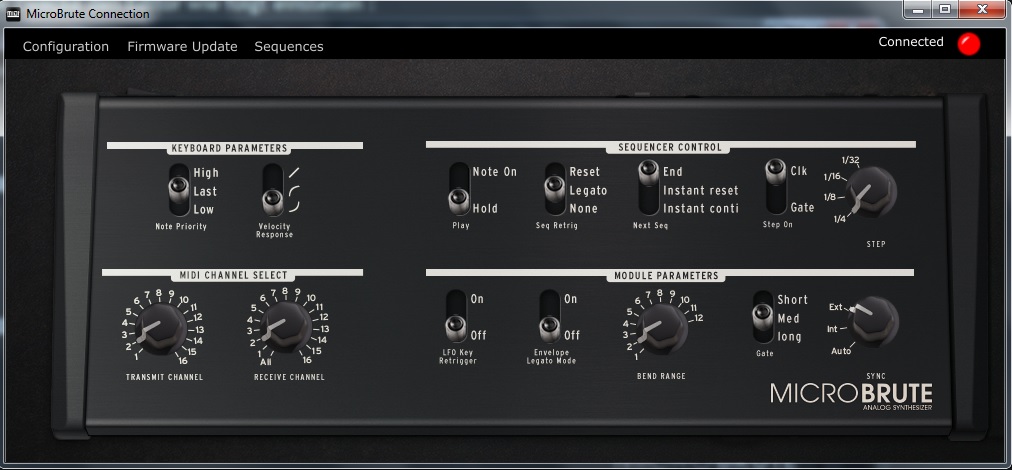Select Last note priority label
Viewport: 1012px width, 470px height.
tap(205, 192)
